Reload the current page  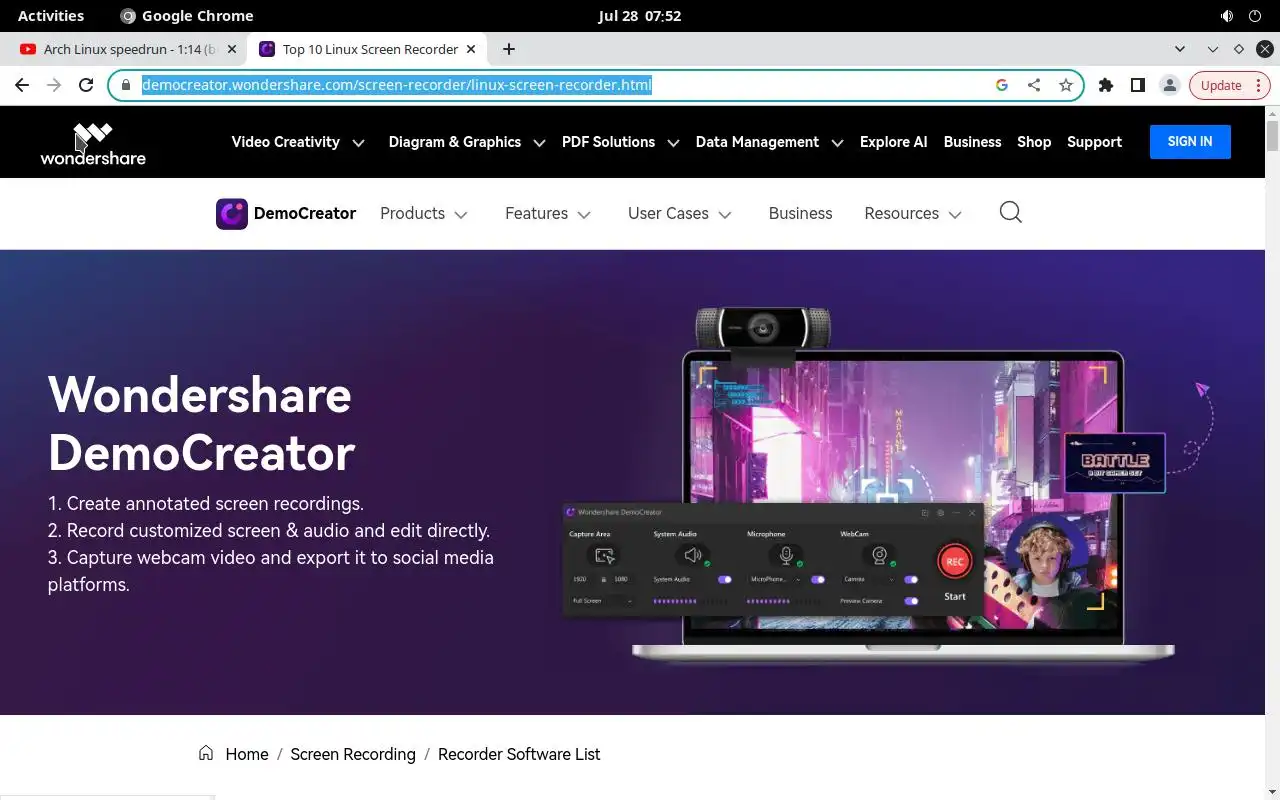point(86,85)
